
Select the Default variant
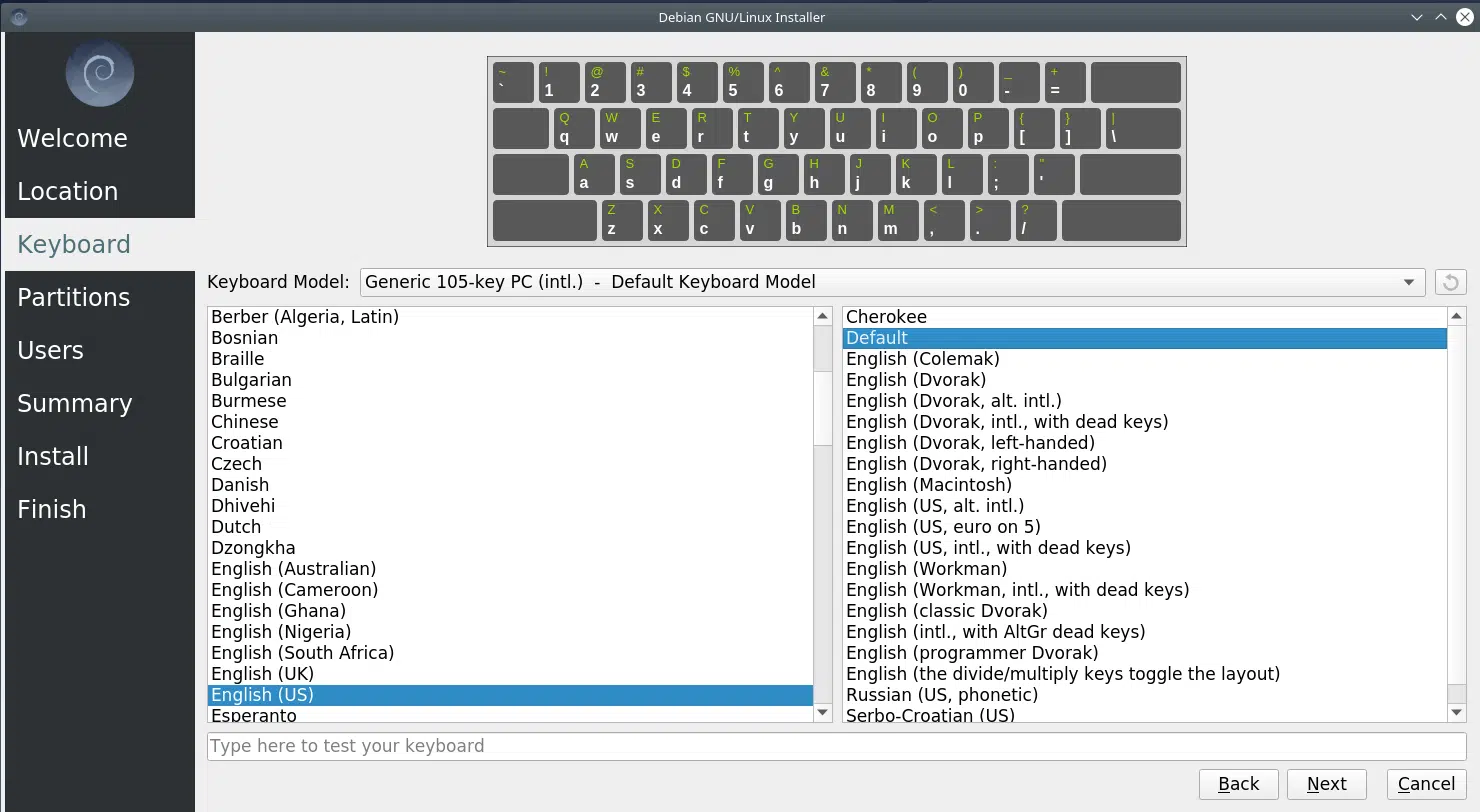(1145, 338)
